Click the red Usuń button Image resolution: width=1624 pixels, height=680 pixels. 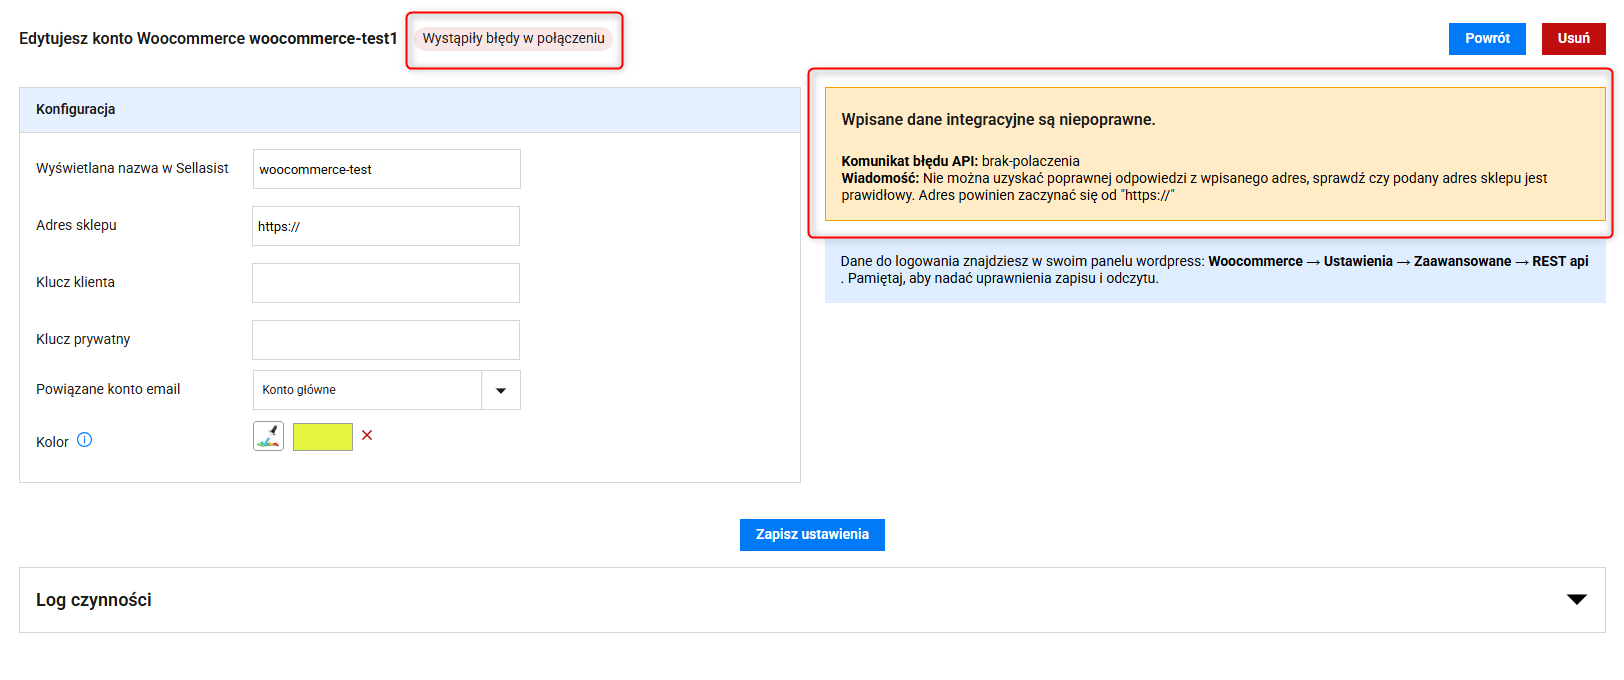(x=1573, y=39)
